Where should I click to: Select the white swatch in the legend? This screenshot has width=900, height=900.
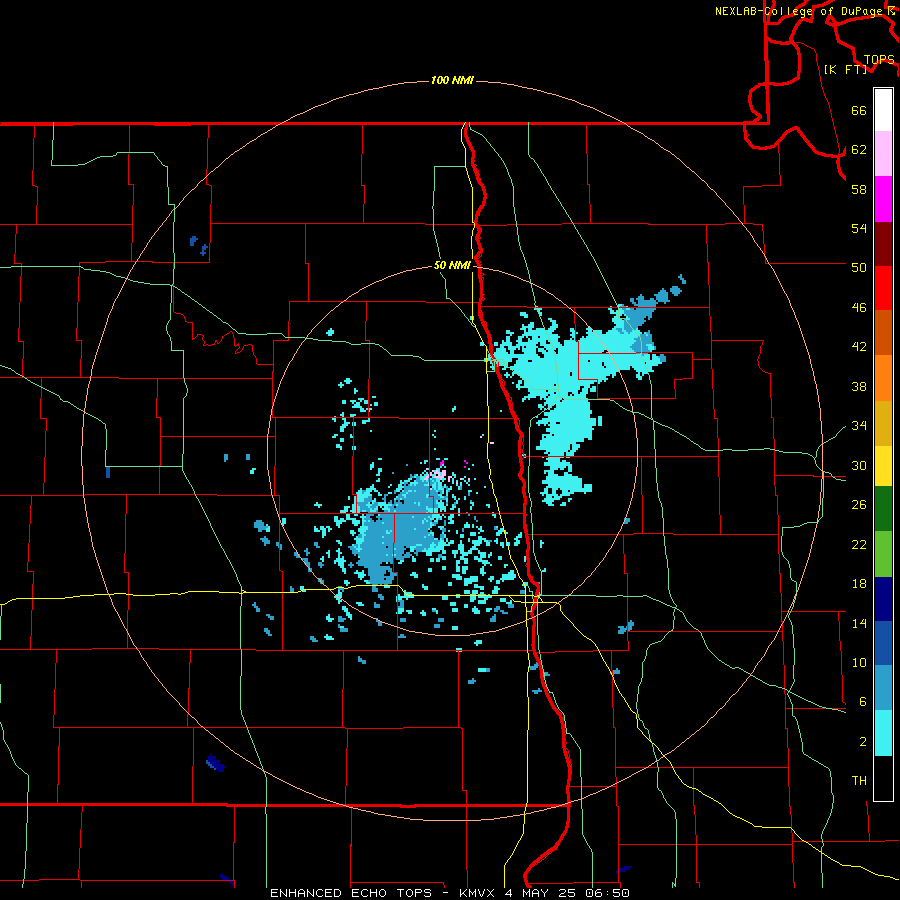click(883, 110)
